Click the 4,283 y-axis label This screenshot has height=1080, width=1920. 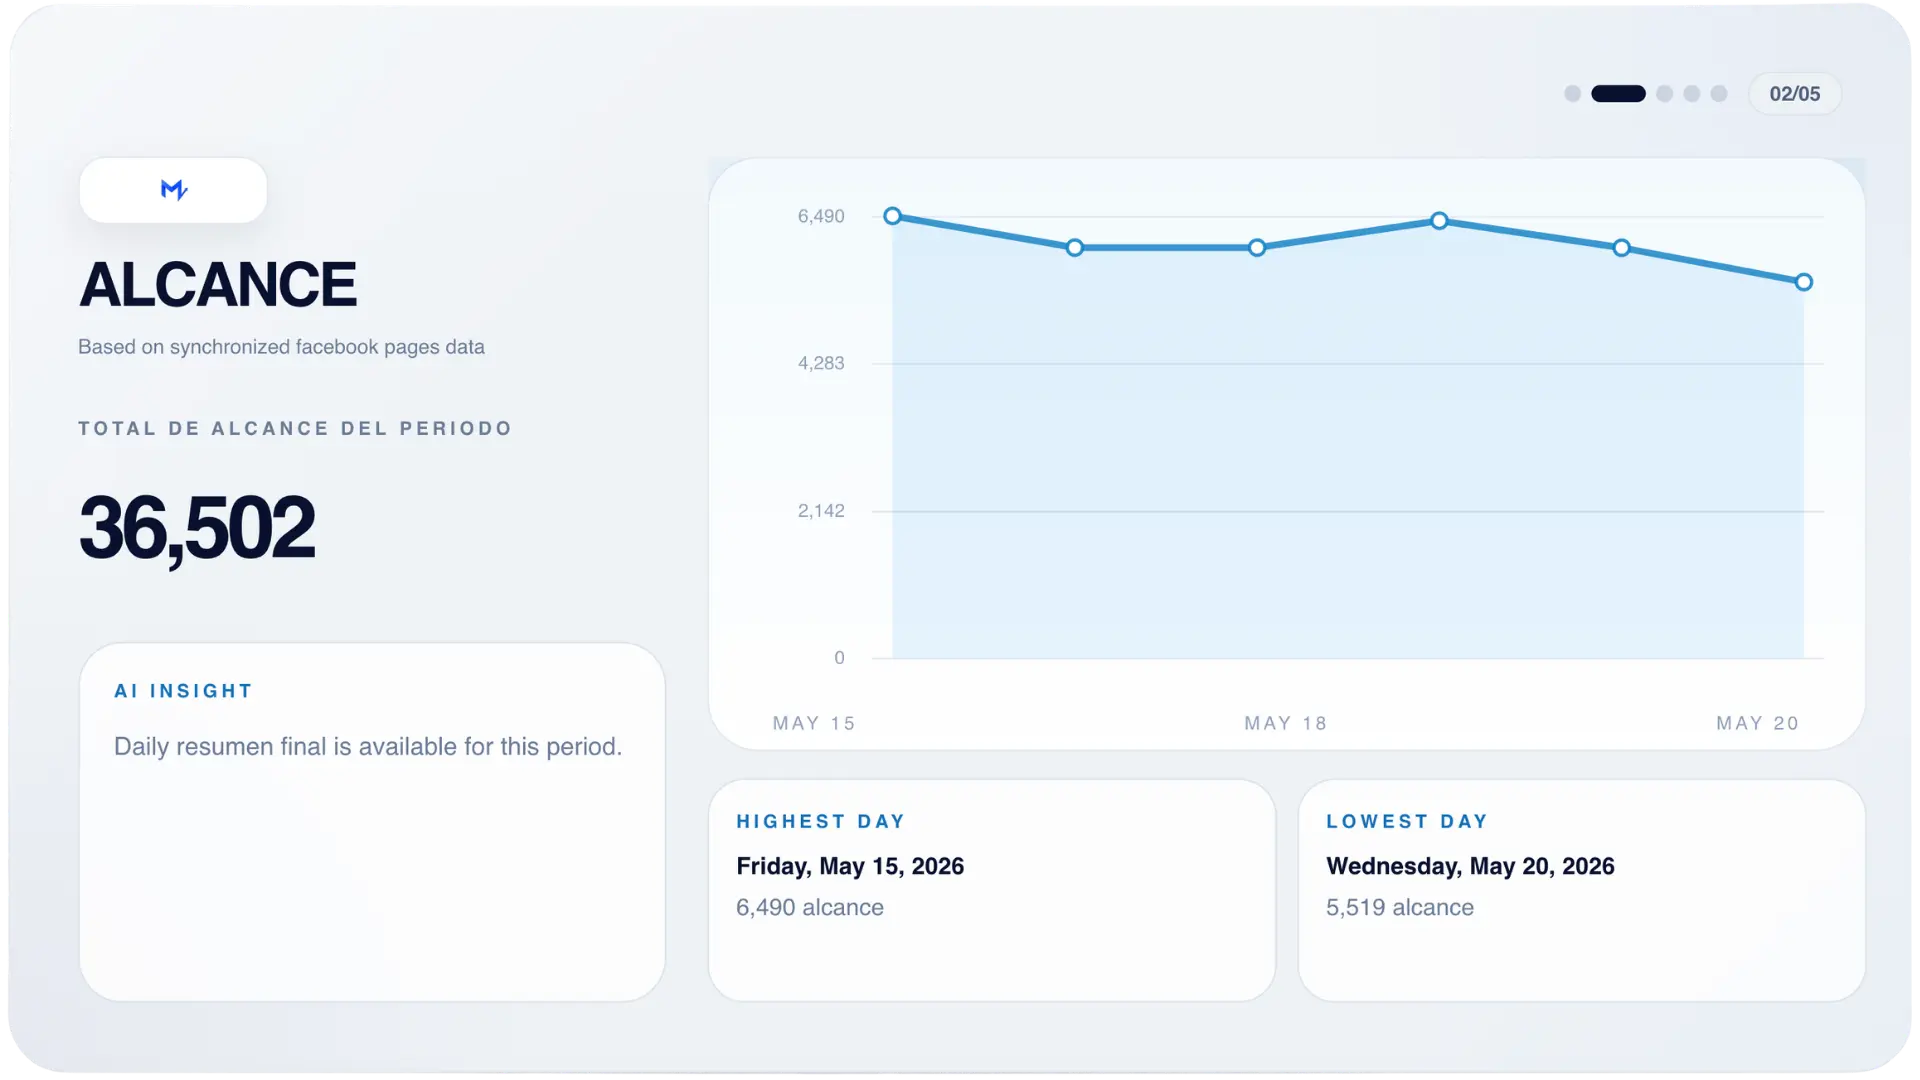pos(821,363)
